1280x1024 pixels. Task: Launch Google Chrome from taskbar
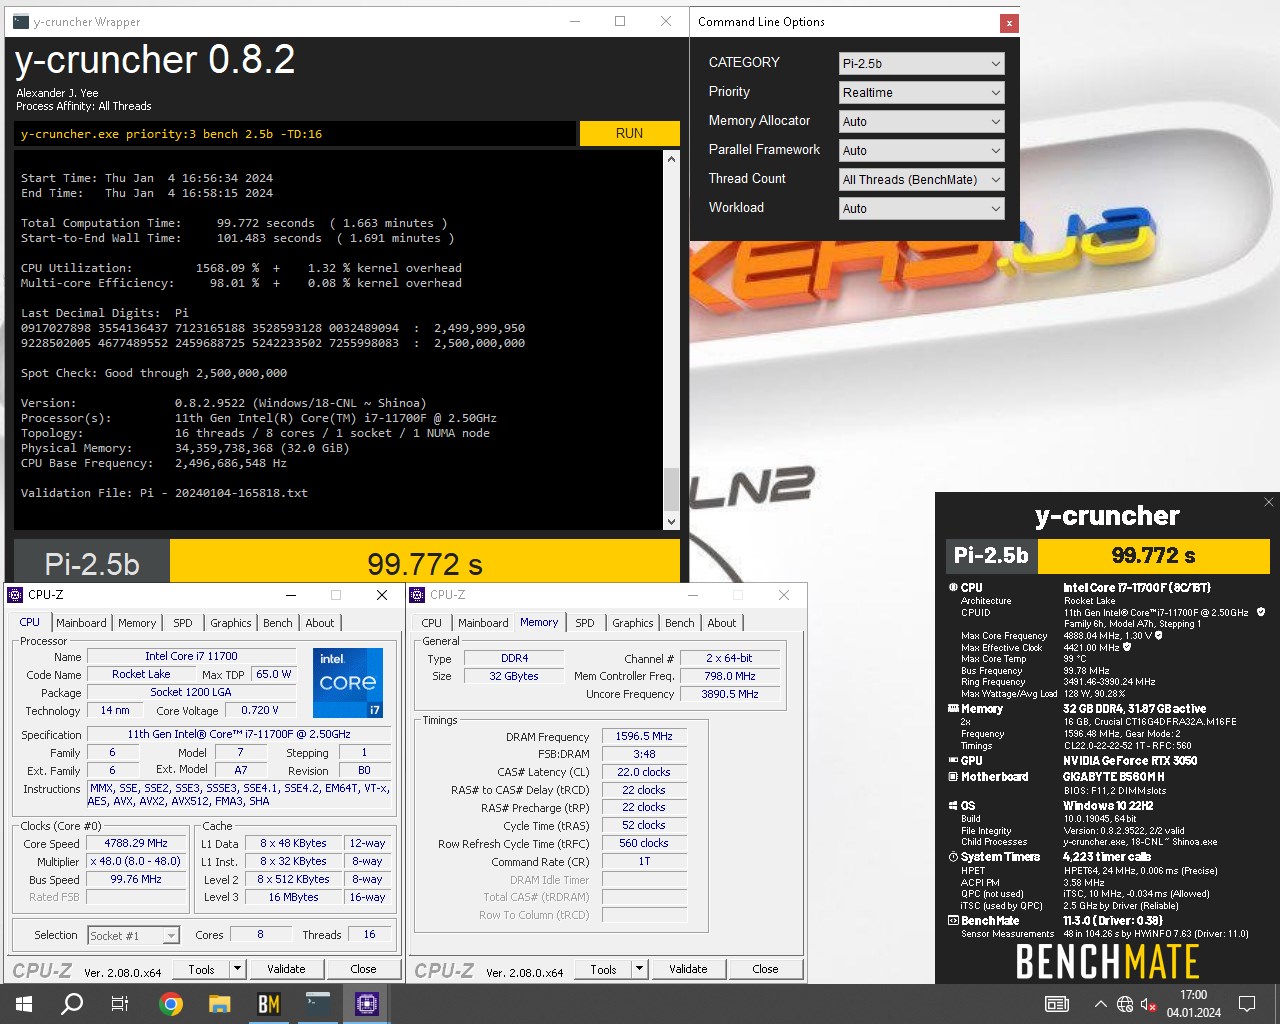(x=171, y=1004)
